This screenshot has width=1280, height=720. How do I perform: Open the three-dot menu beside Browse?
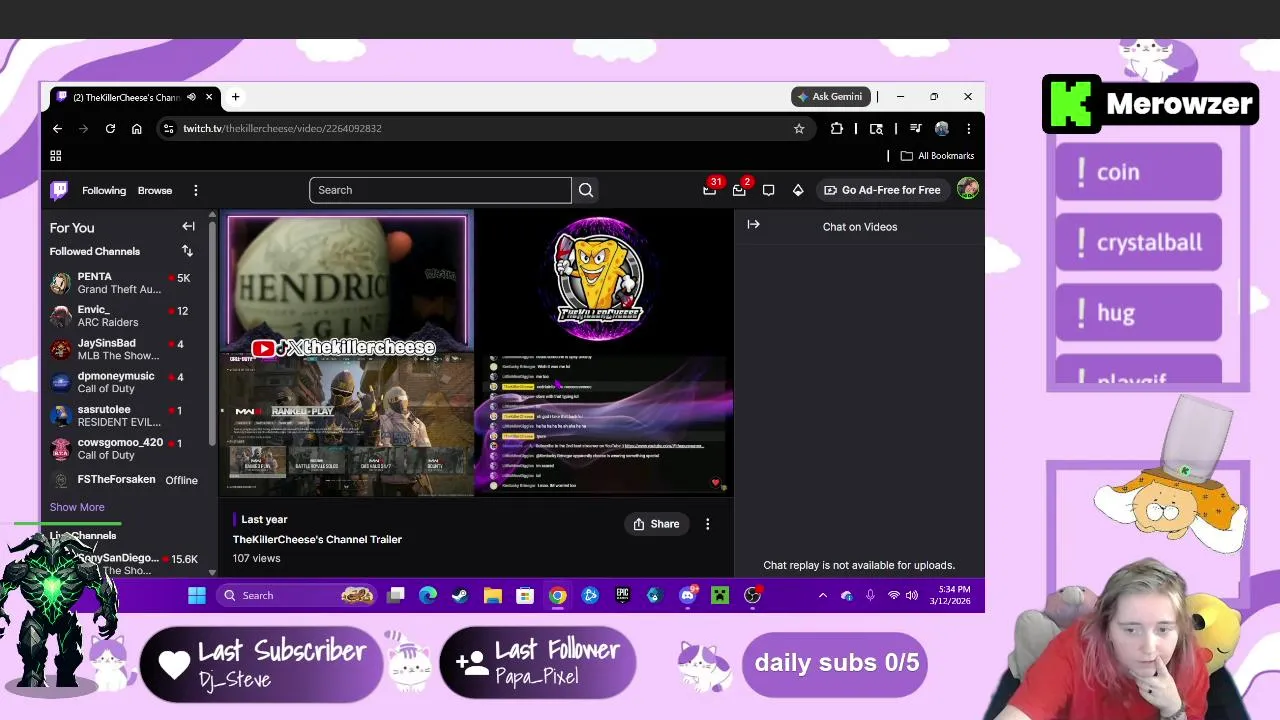pyautogui.click(x=196, y=190)
